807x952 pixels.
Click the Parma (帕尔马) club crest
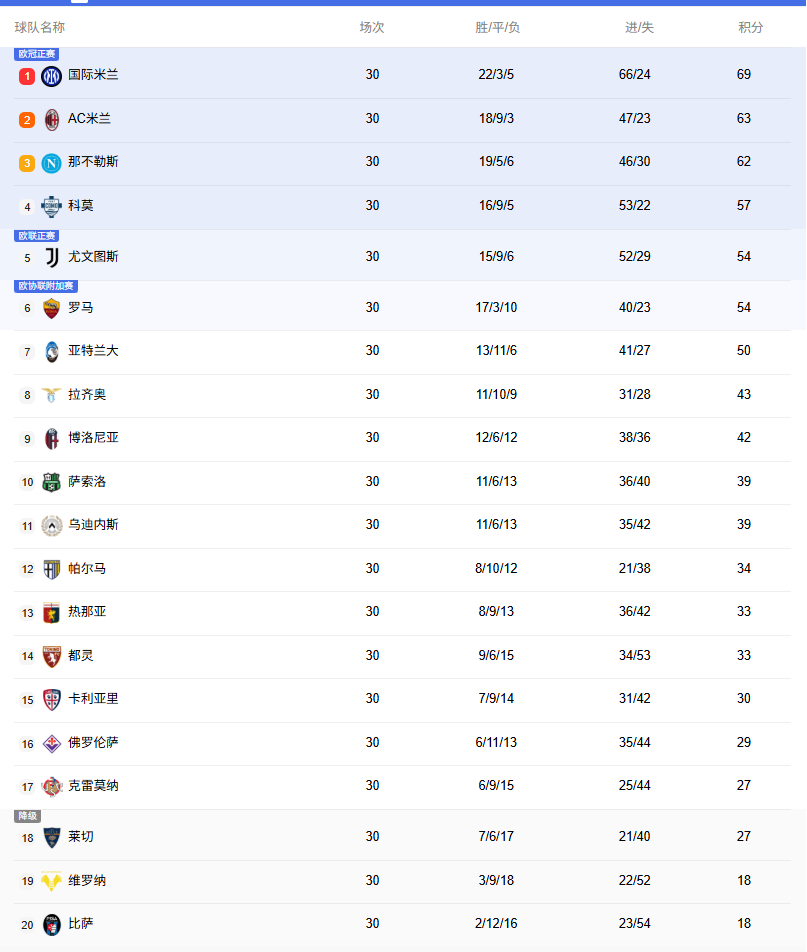coord(52,569)
